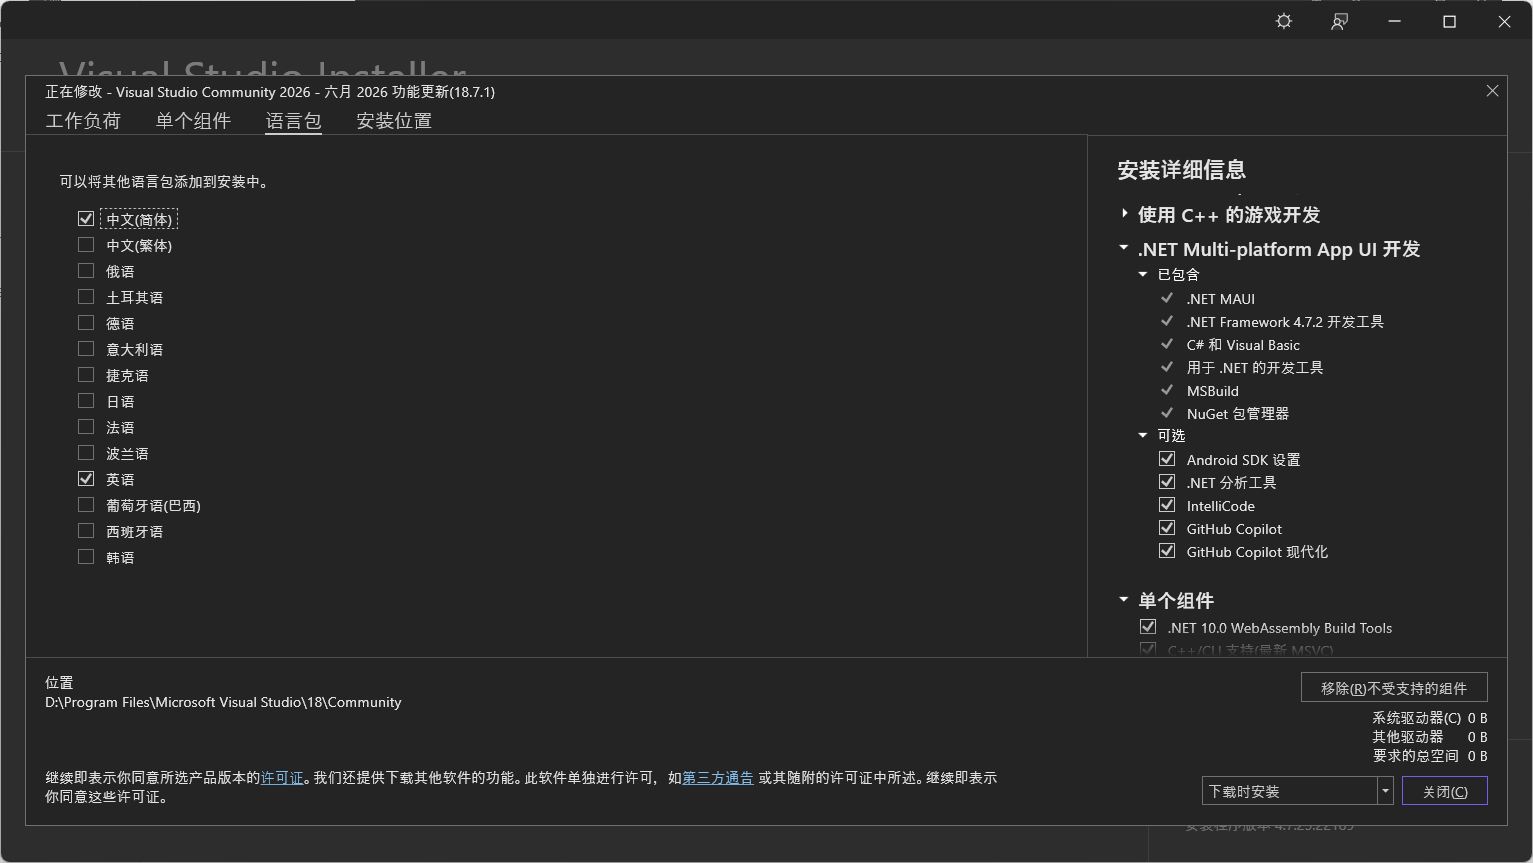
Task: Click the .NET MAUI included item
Action: coord(1220,298)
